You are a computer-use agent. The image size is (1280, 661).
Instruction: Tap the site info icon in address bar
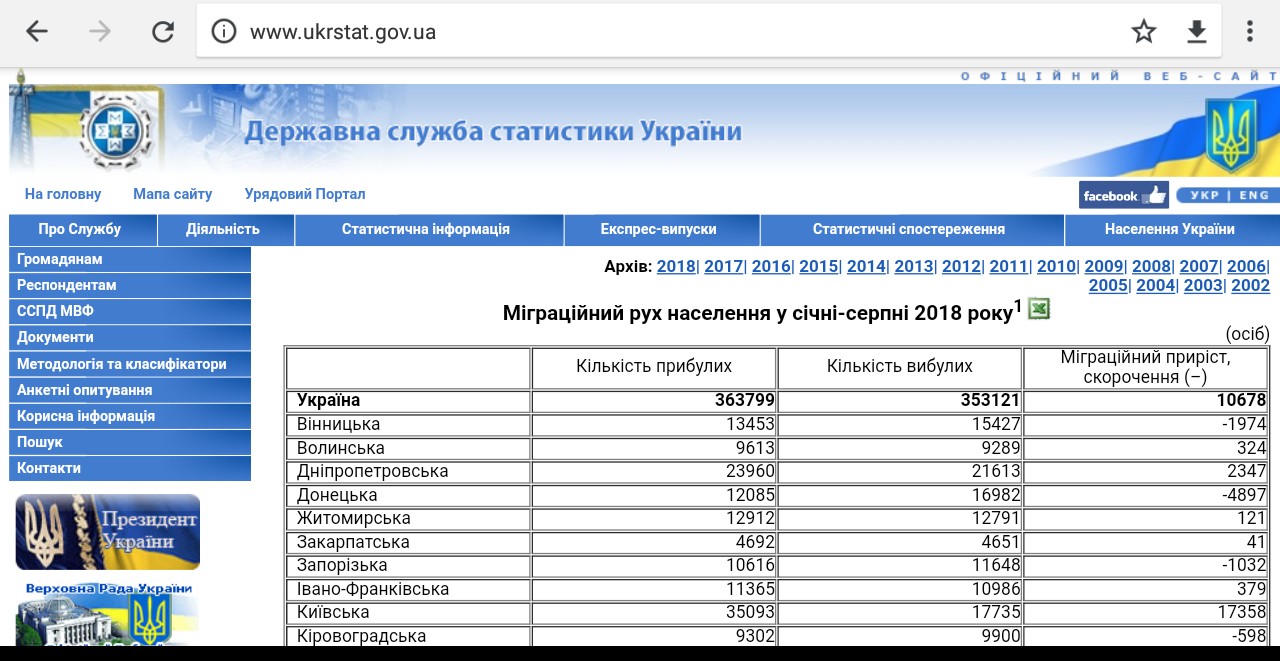[224, 32]
